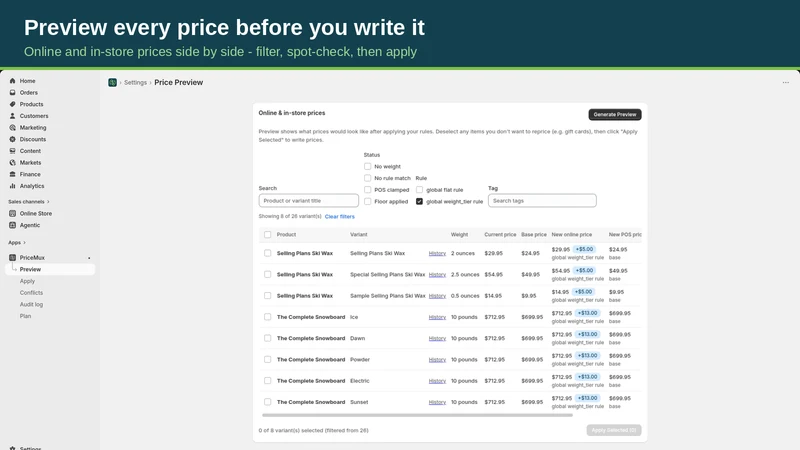Image resolution: width=800 pixels, height=450 pixels.
Task: Click the Base price column header
Action: coord(534,235)
